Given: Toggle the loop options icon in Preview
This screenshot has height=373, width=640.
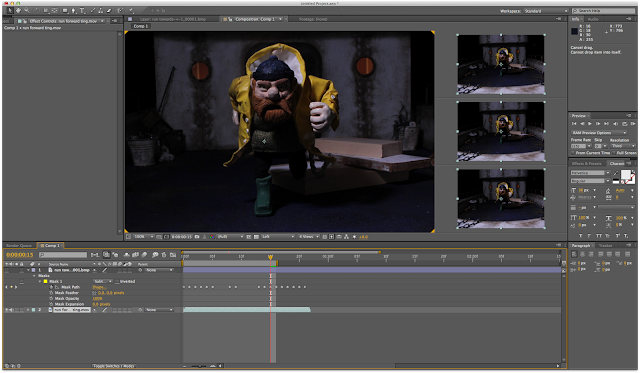Looking at the screenshot, I should coord(624,124).
